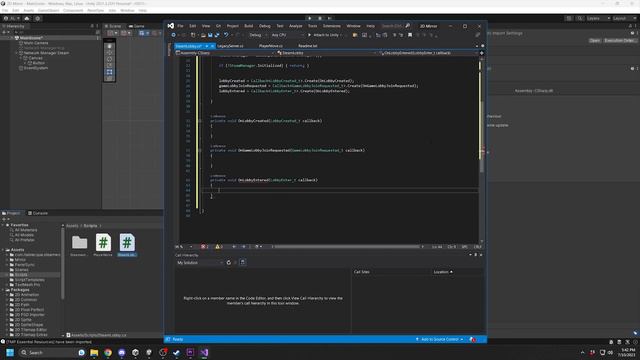Image resolution: width=640 pixels, height=360 pixels.
Task: Click Add to Source Control in status bar
Action: coord(439,339)
